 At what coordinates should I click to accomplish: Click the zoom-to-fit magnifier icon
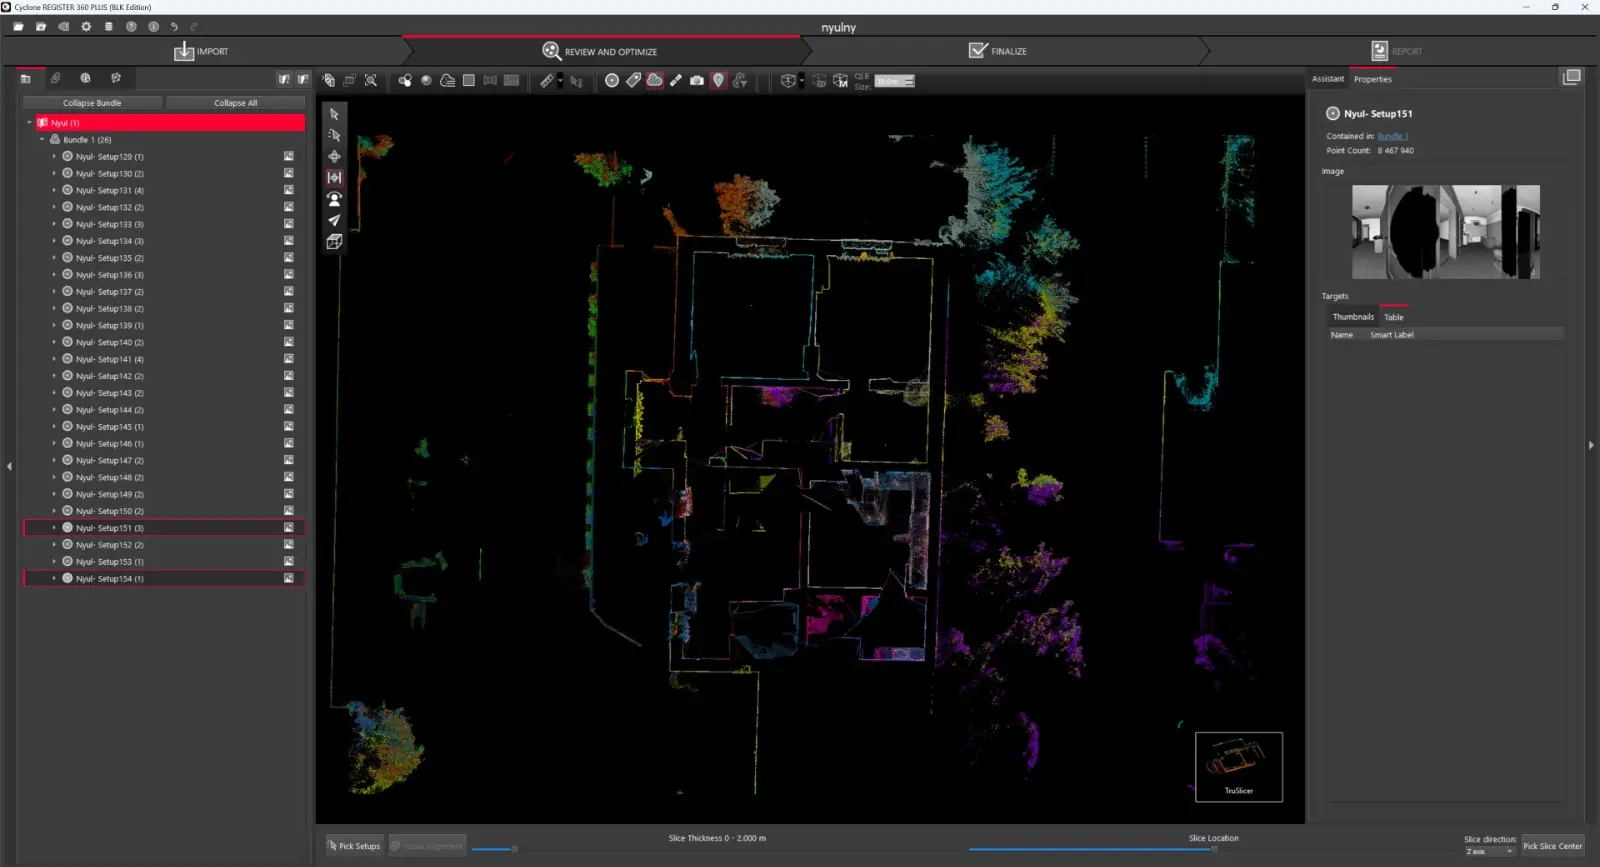tap(371, 81)
